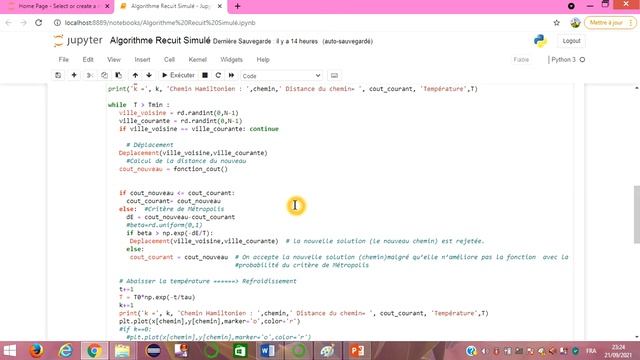
Task: Click the code line 'cout_nouveau = fonction_cout()'
Action: [173, 169]
